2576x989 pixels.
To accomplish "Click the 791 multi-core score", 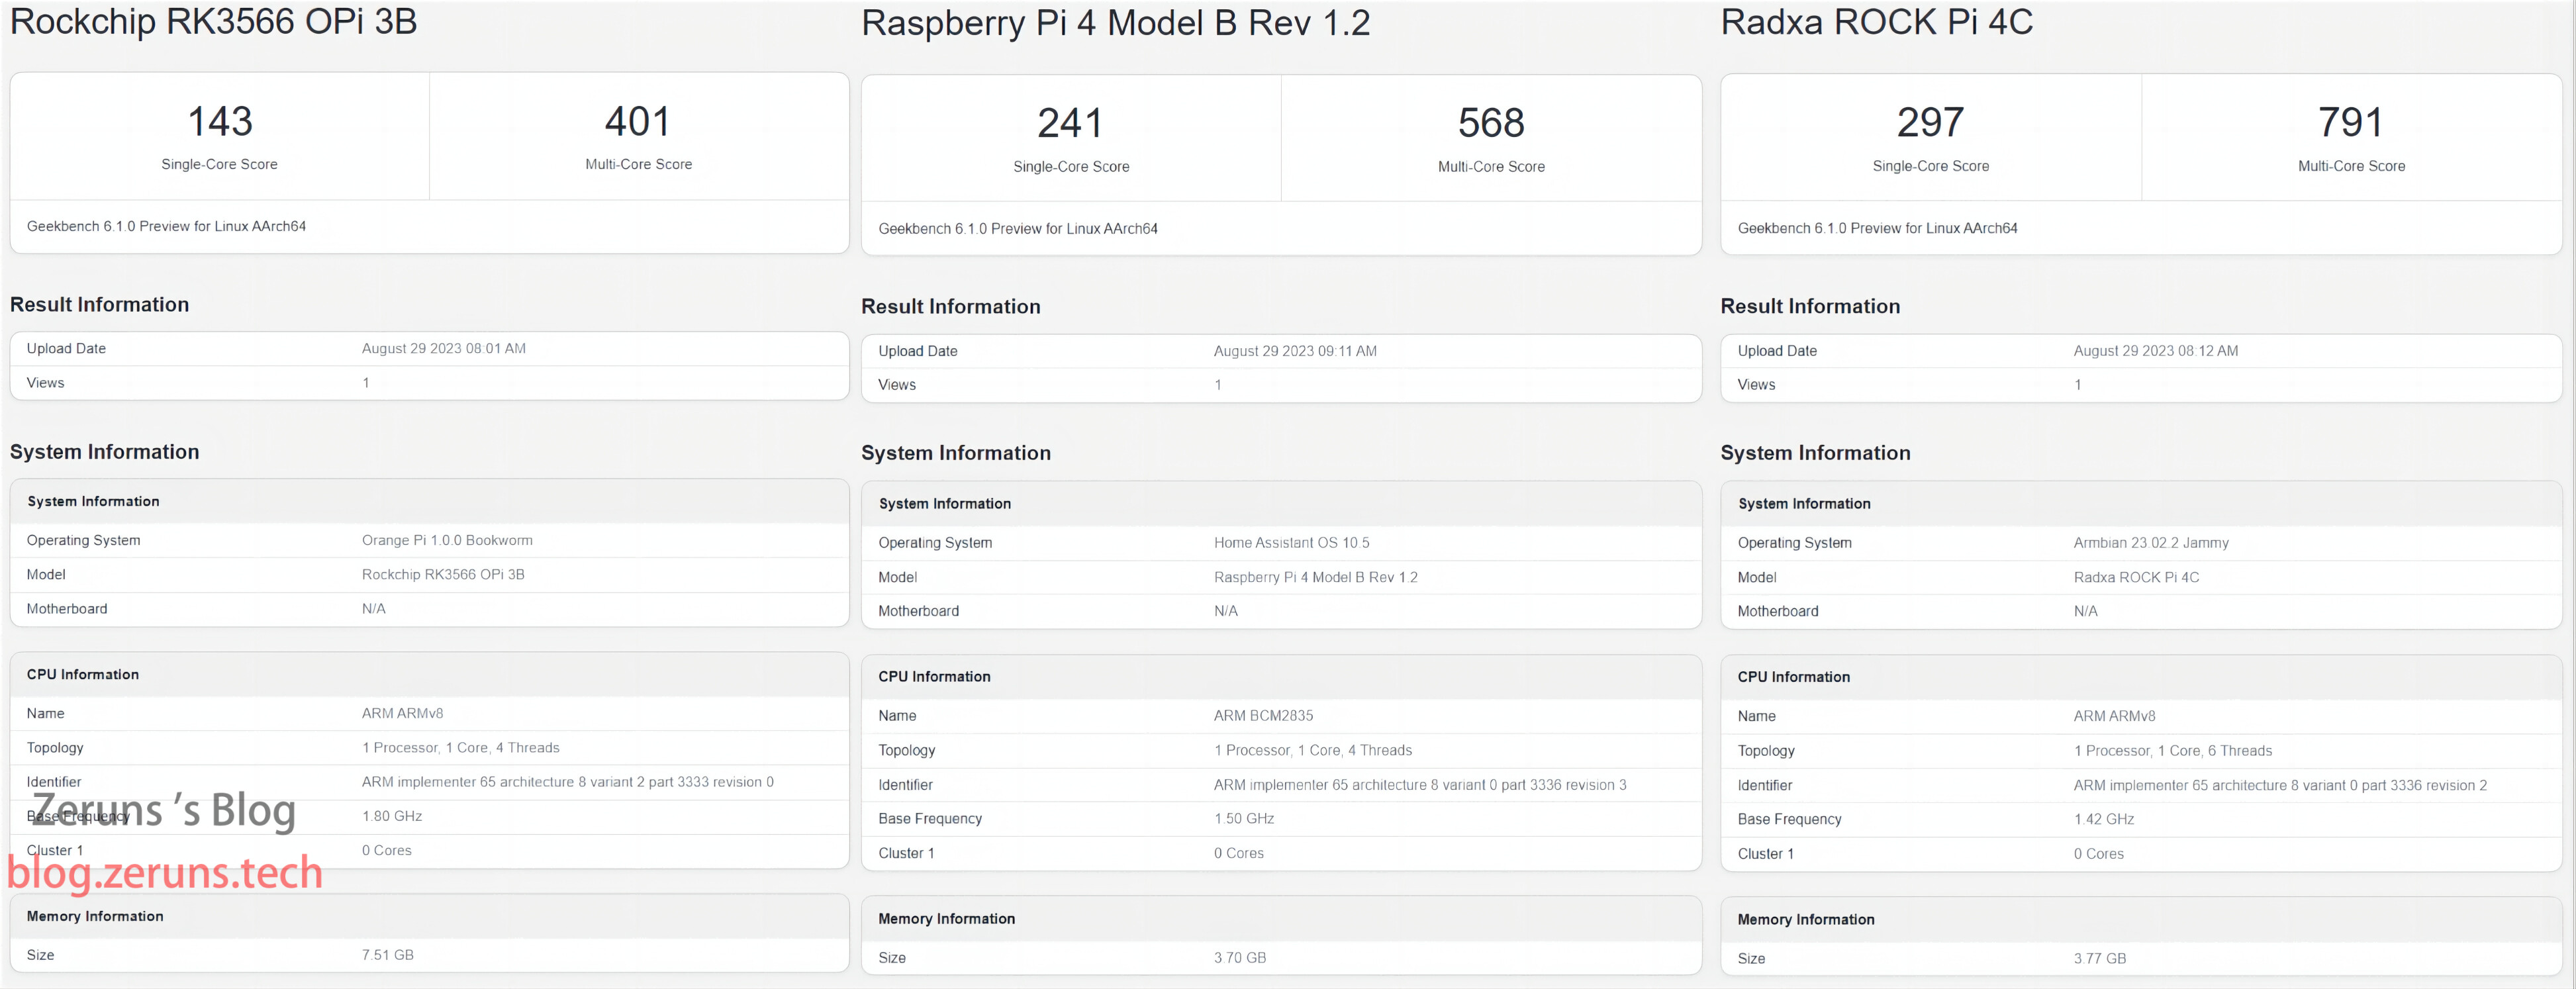I will (2351, 123).
